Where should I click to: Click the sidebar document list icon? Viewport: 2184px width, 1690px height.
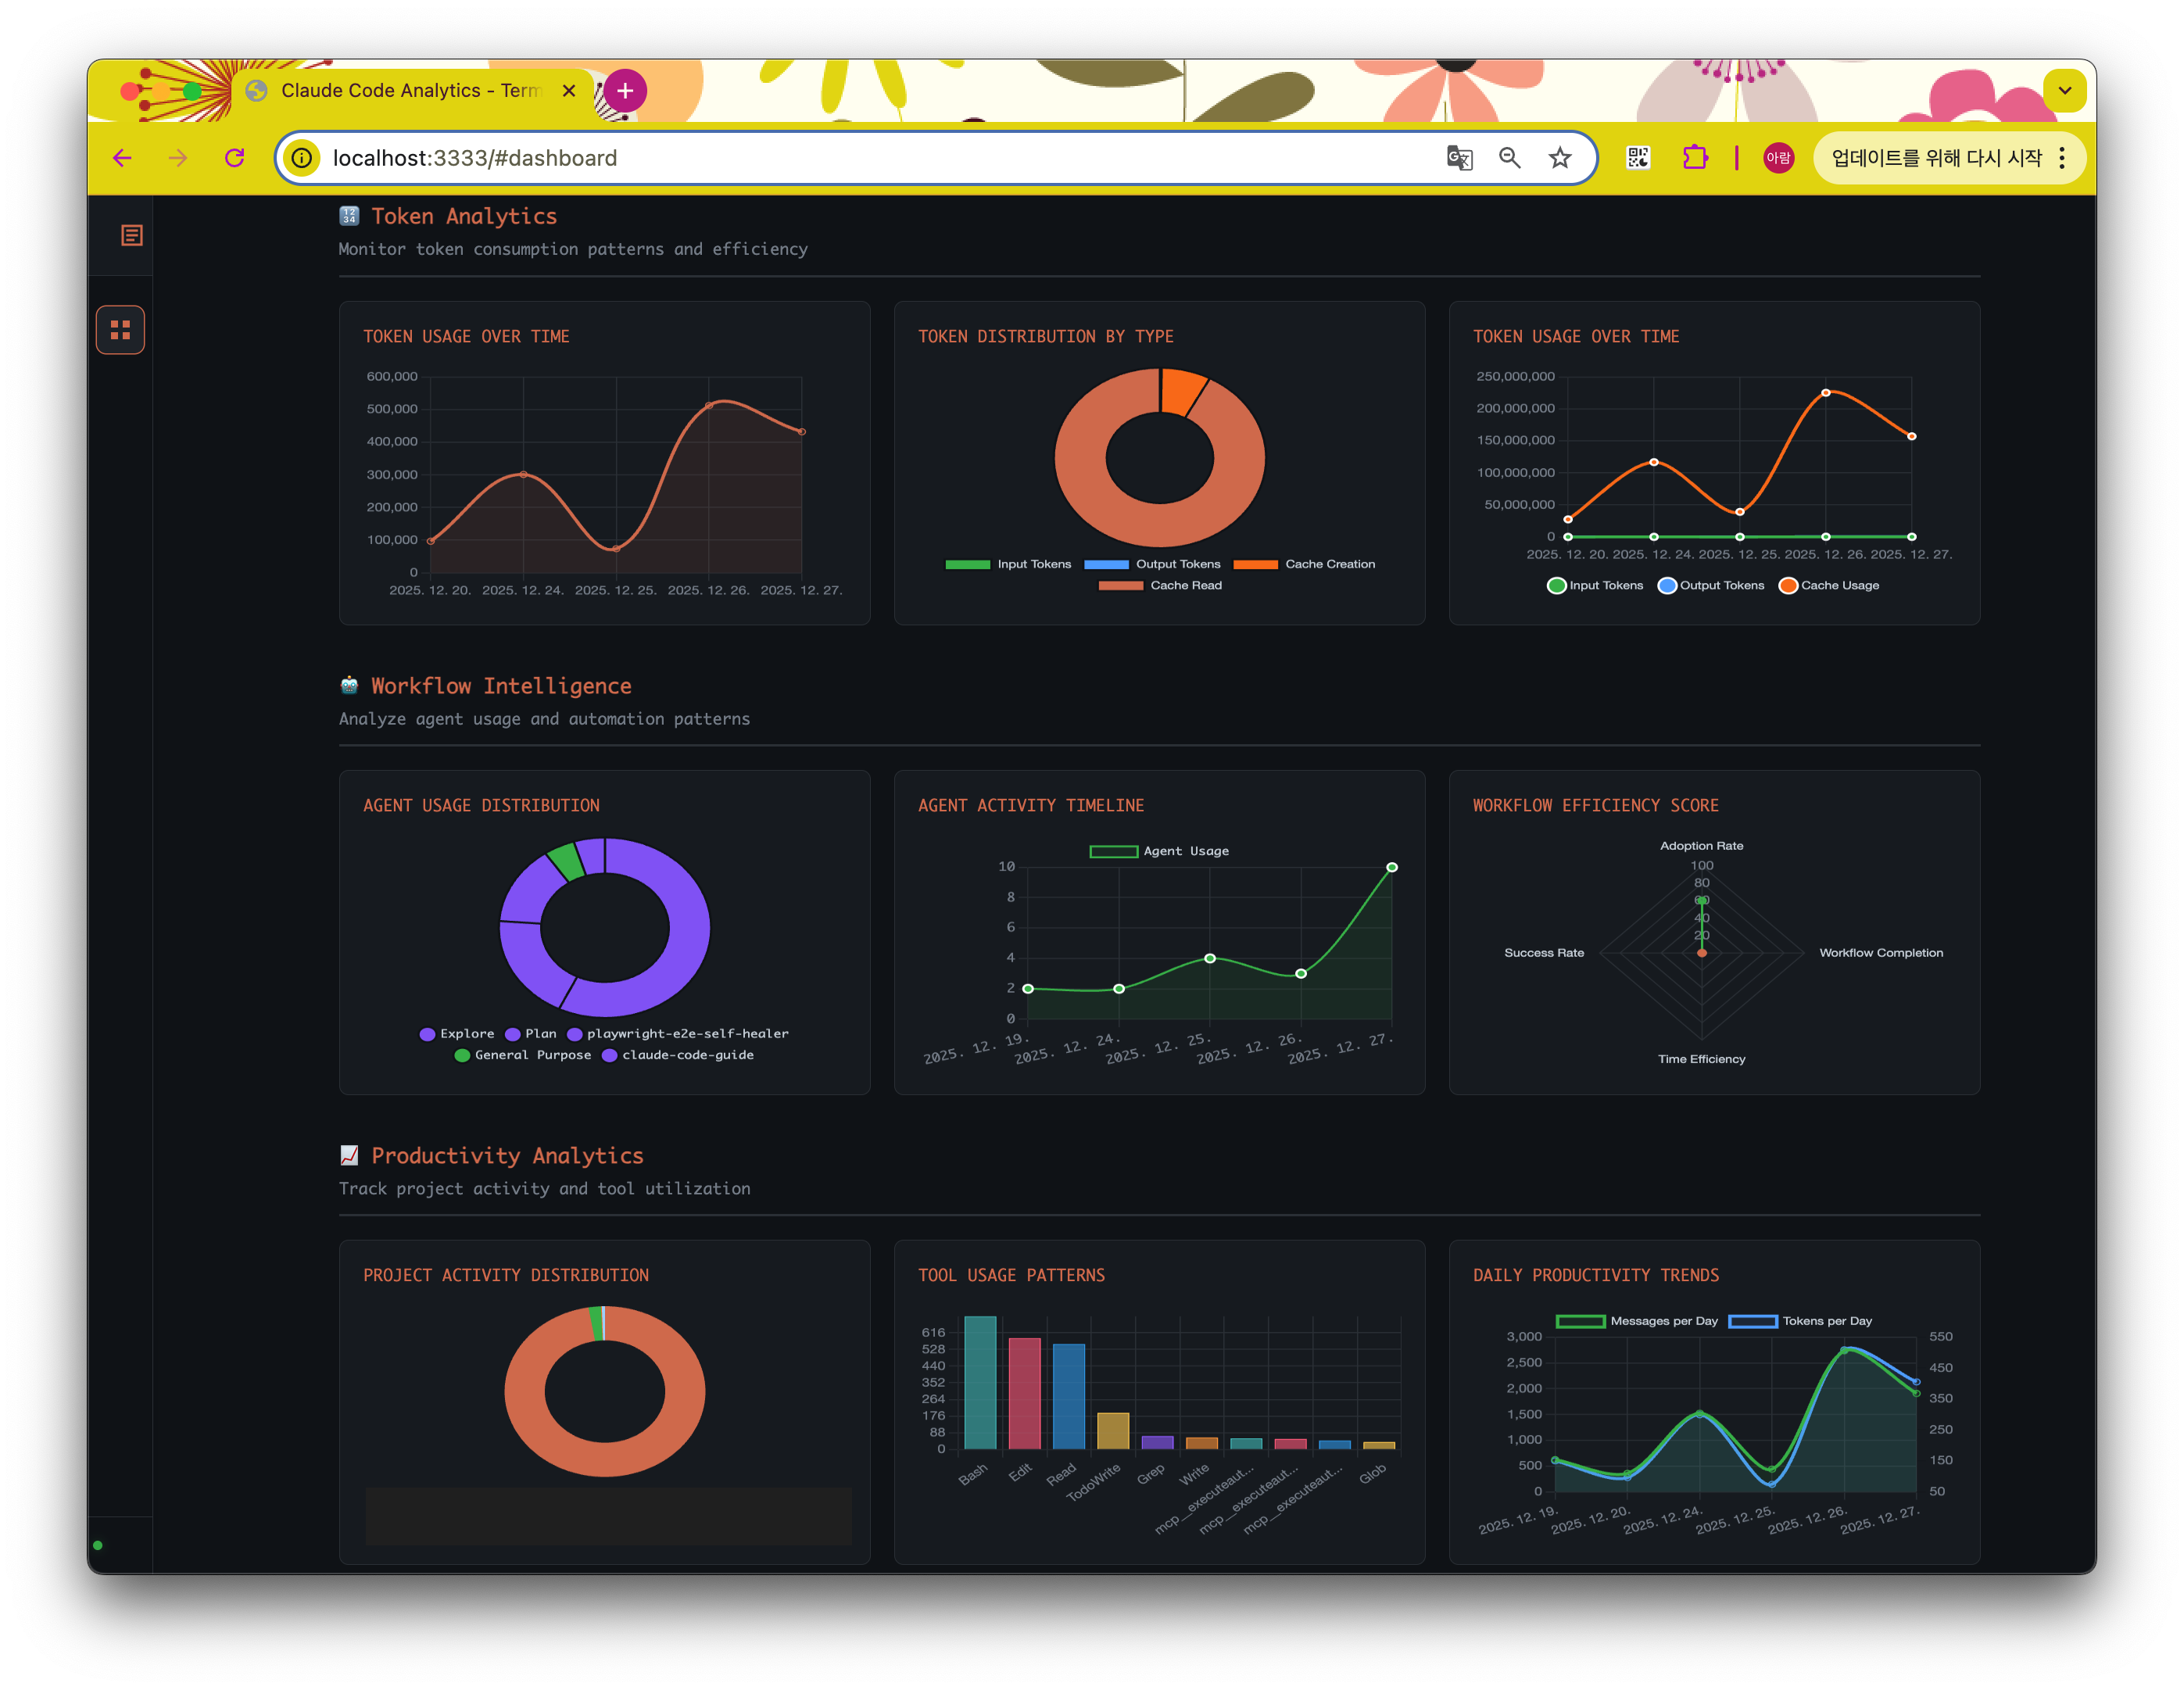click(x=132, y=235)
